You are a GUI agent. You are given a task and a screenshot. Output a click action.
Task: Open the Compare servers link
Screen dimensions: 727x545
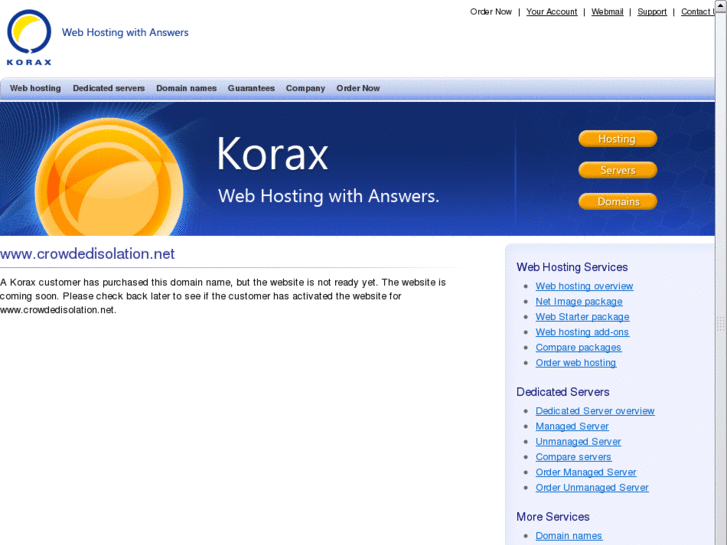point(573,457)
